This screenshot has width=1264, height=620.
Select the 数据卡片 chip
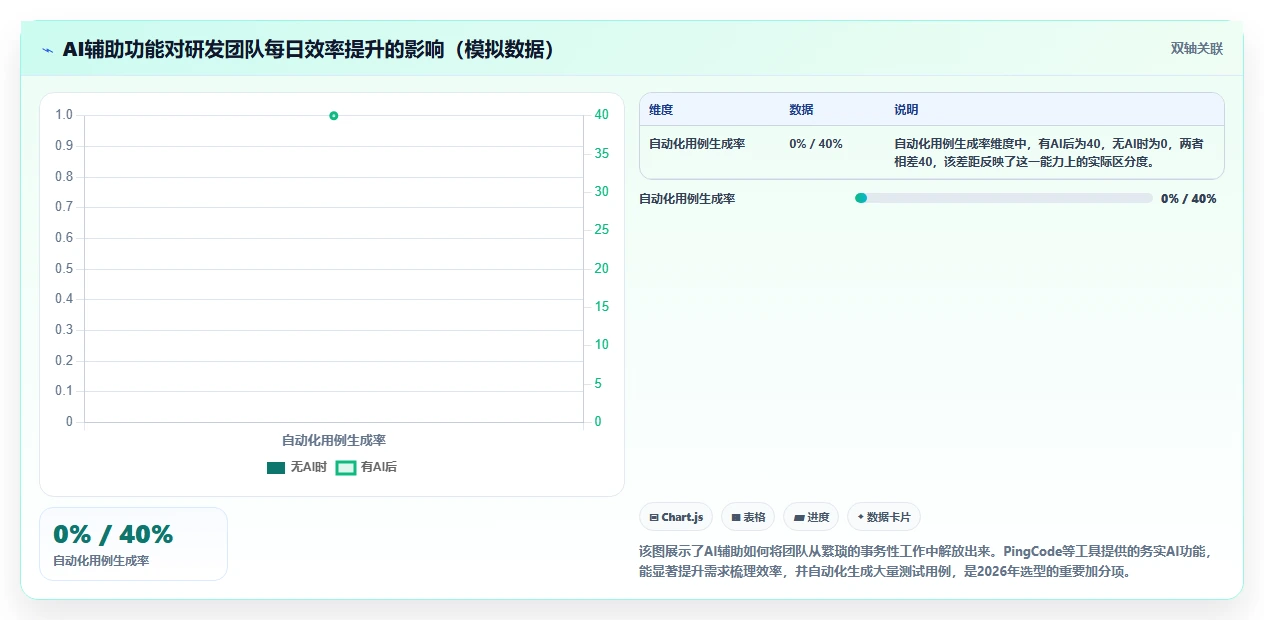click(x=884, y=517)
